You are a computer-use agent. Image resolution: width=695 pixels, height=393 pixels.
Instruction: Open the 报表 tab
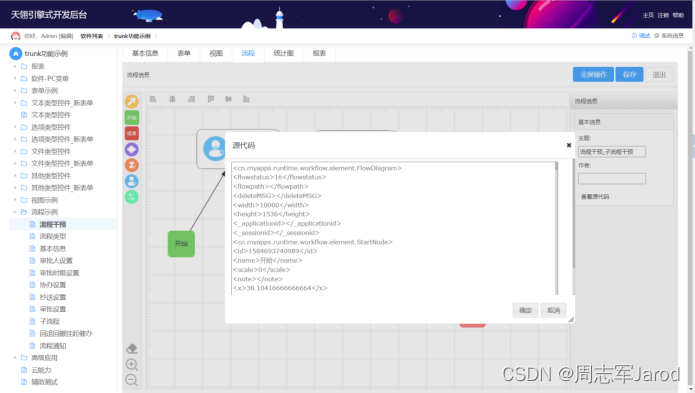(x=319, y=53)
